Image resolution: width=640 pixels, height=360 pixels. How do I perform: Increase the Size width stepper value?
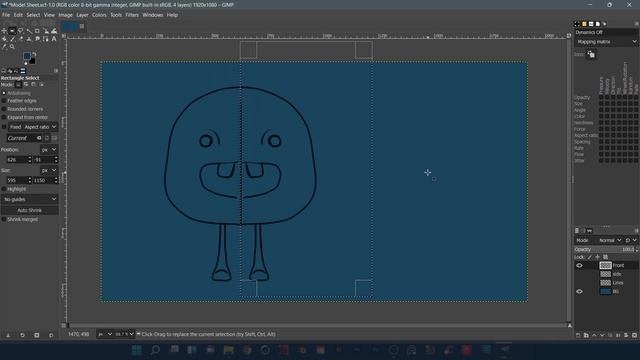click(29, 178)
